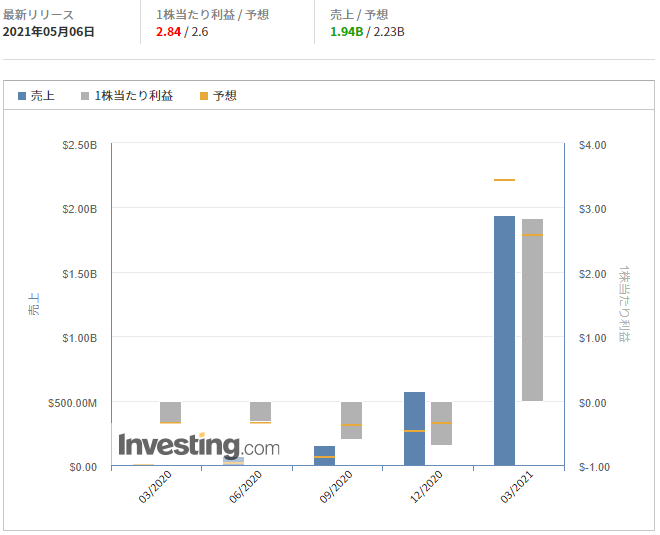
Task: Toggle the 1株当たり利益 legend entry
Action: coord(127,96)
